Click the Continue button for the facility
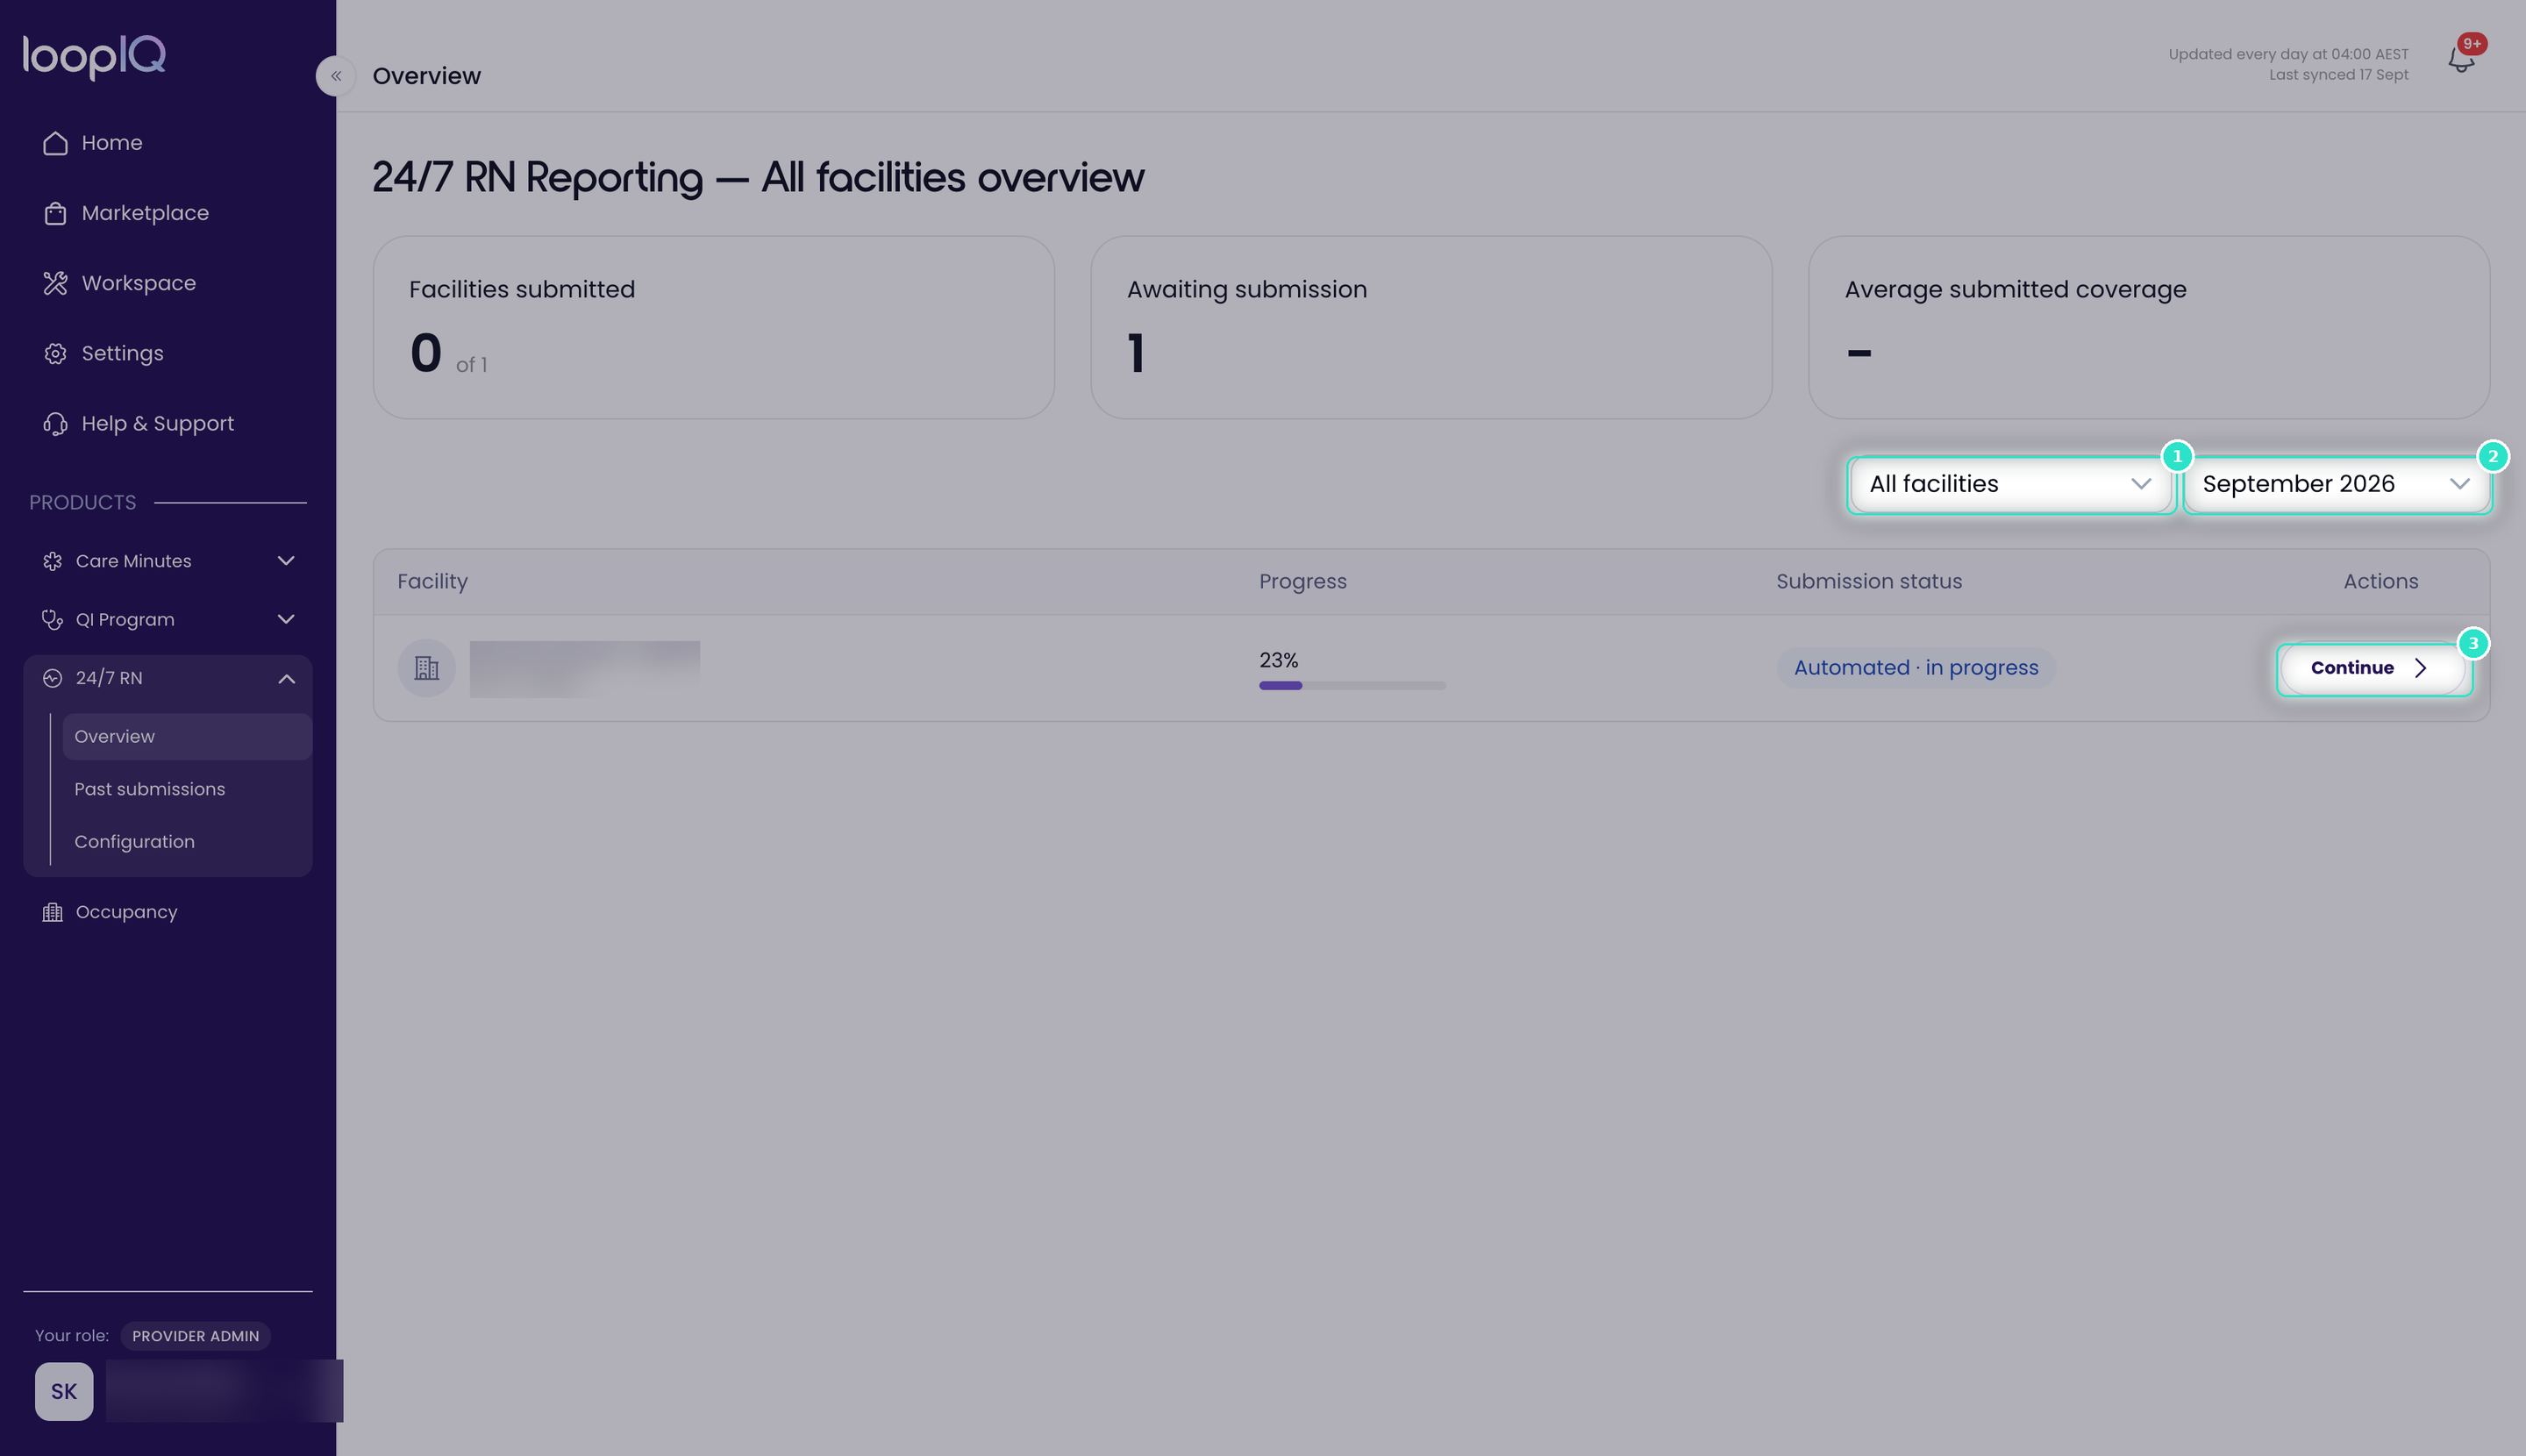 coord(2373,668)
